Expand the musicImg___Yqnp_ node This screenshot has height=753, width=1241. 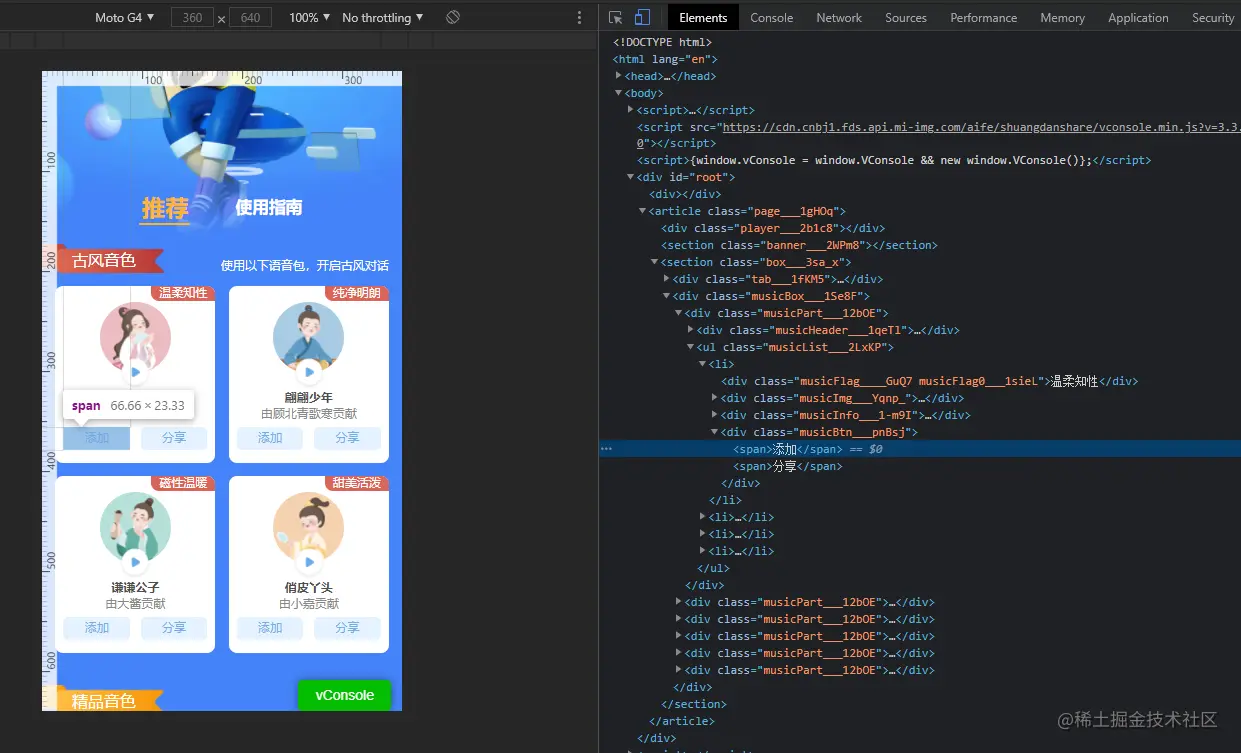tap(715, 398)
